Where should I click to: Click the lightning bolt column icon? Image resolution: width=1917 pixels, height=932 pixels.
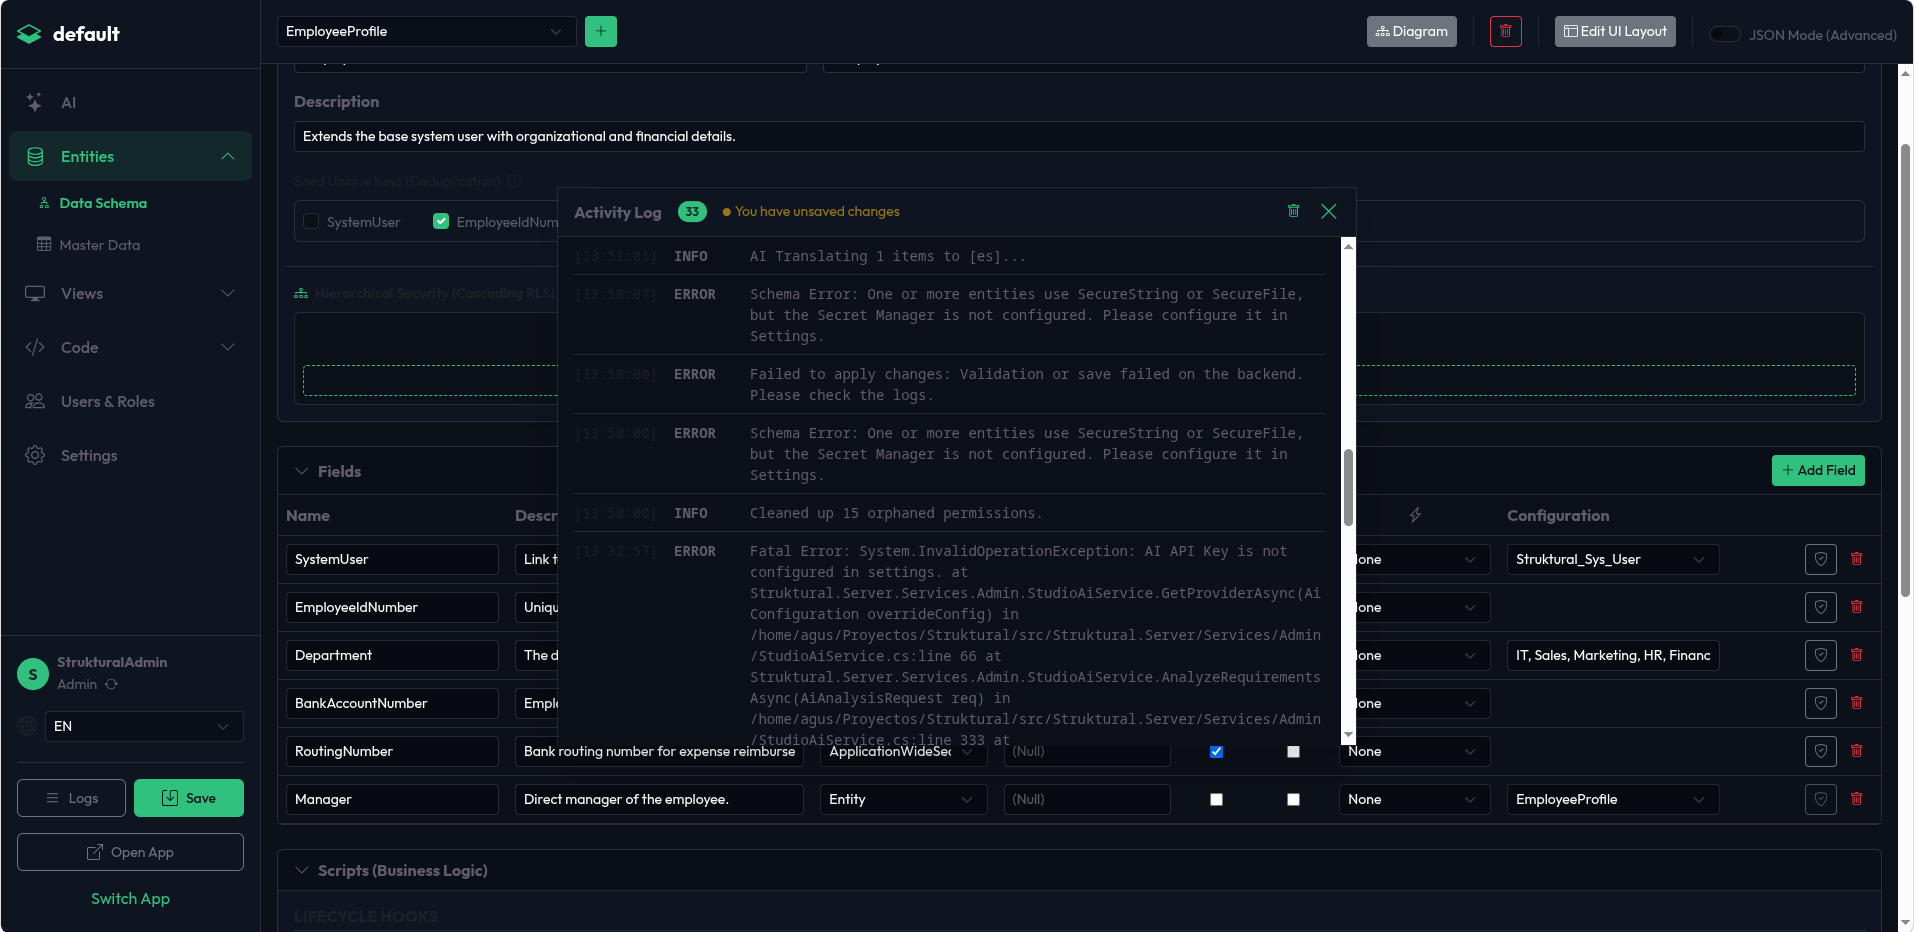(1415, 515)
